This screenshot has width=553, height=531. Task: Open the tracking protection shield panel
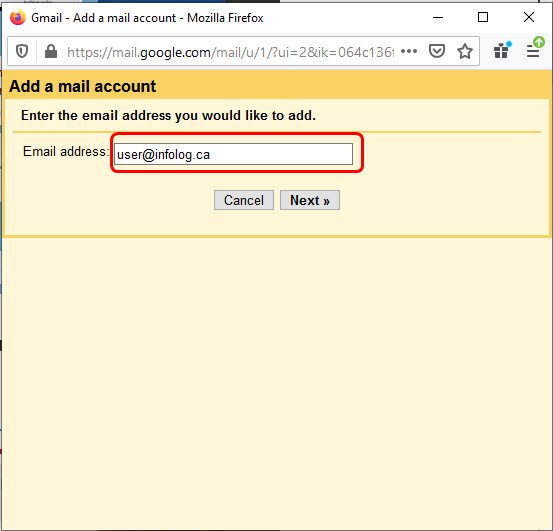22,52
